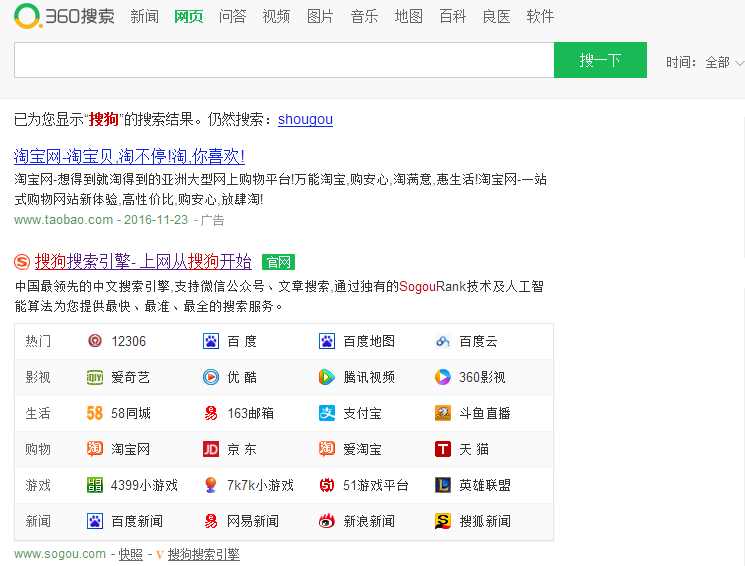
Task: Click the 游戏 row label
Action: pos(38,485)
